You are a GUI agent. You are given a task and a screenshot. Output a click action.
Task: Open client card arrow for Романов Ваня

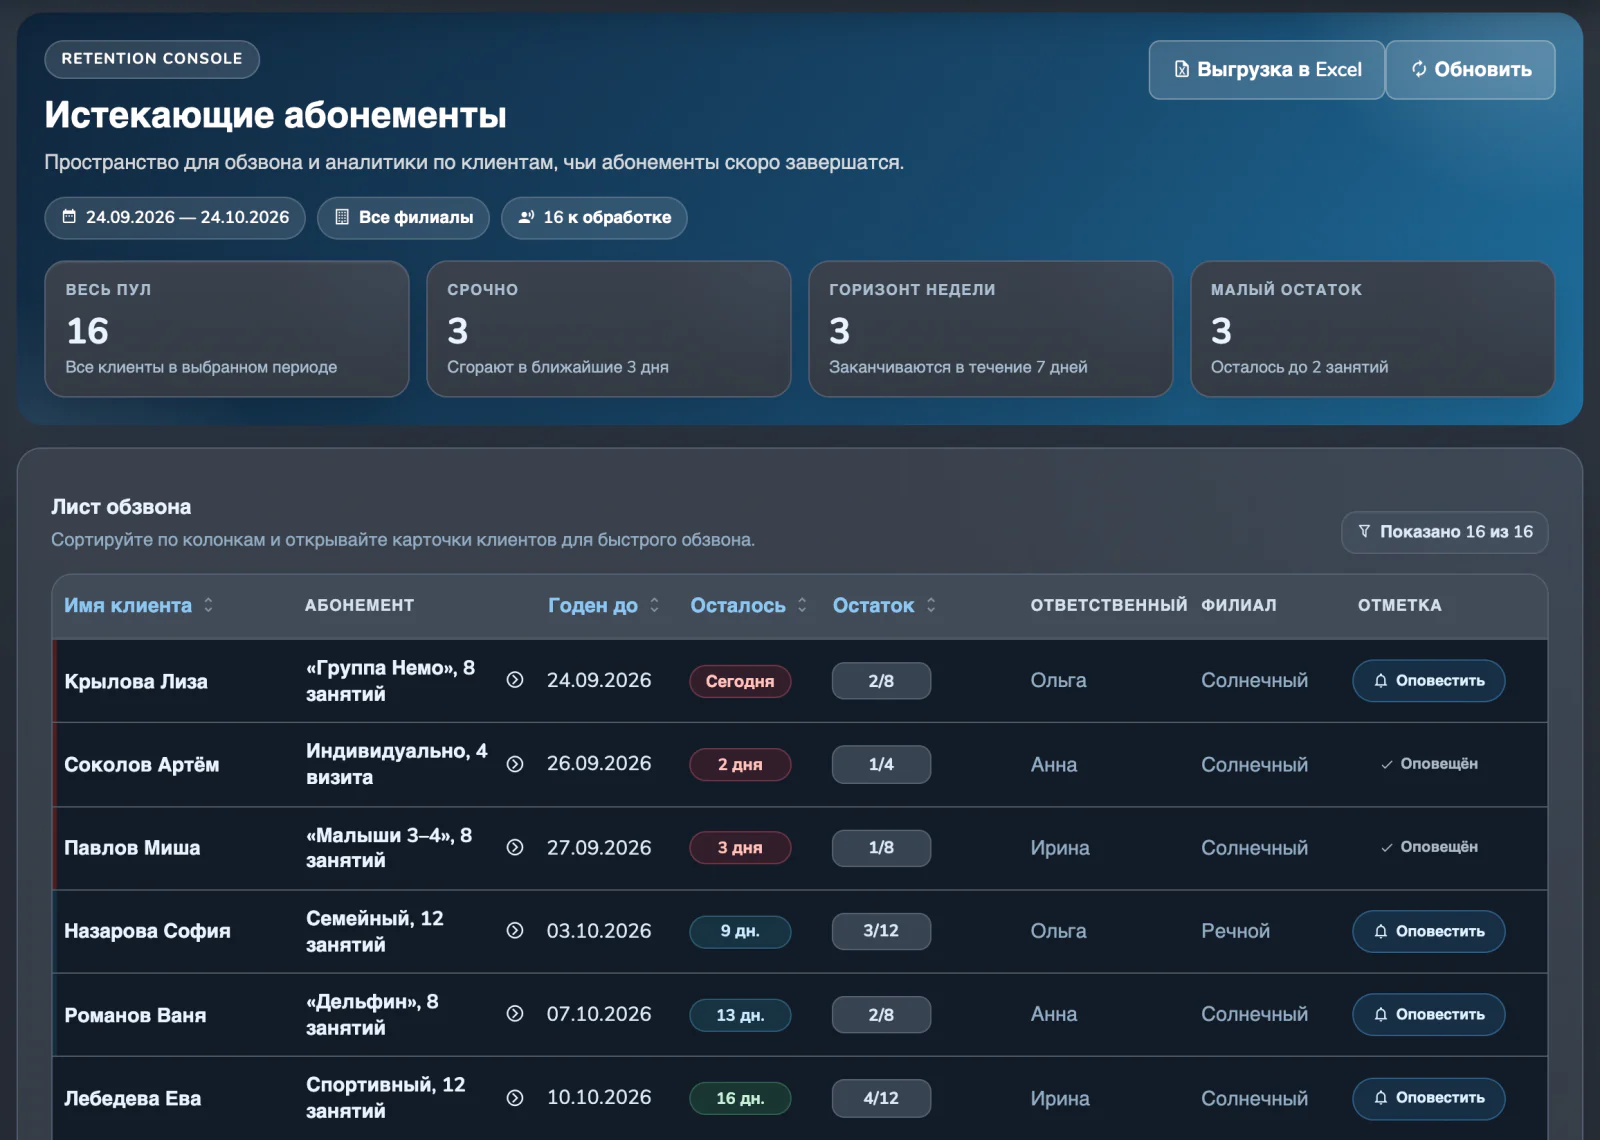[515, 1014]
